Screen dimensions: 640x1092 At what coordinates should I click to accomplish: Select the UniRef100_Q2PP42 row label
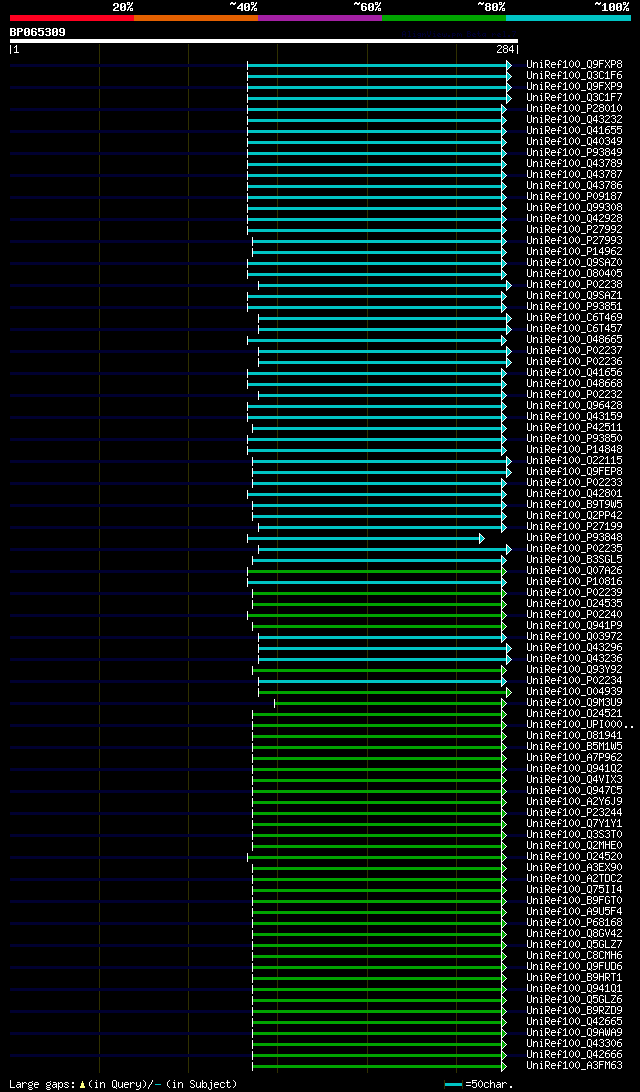575,515
